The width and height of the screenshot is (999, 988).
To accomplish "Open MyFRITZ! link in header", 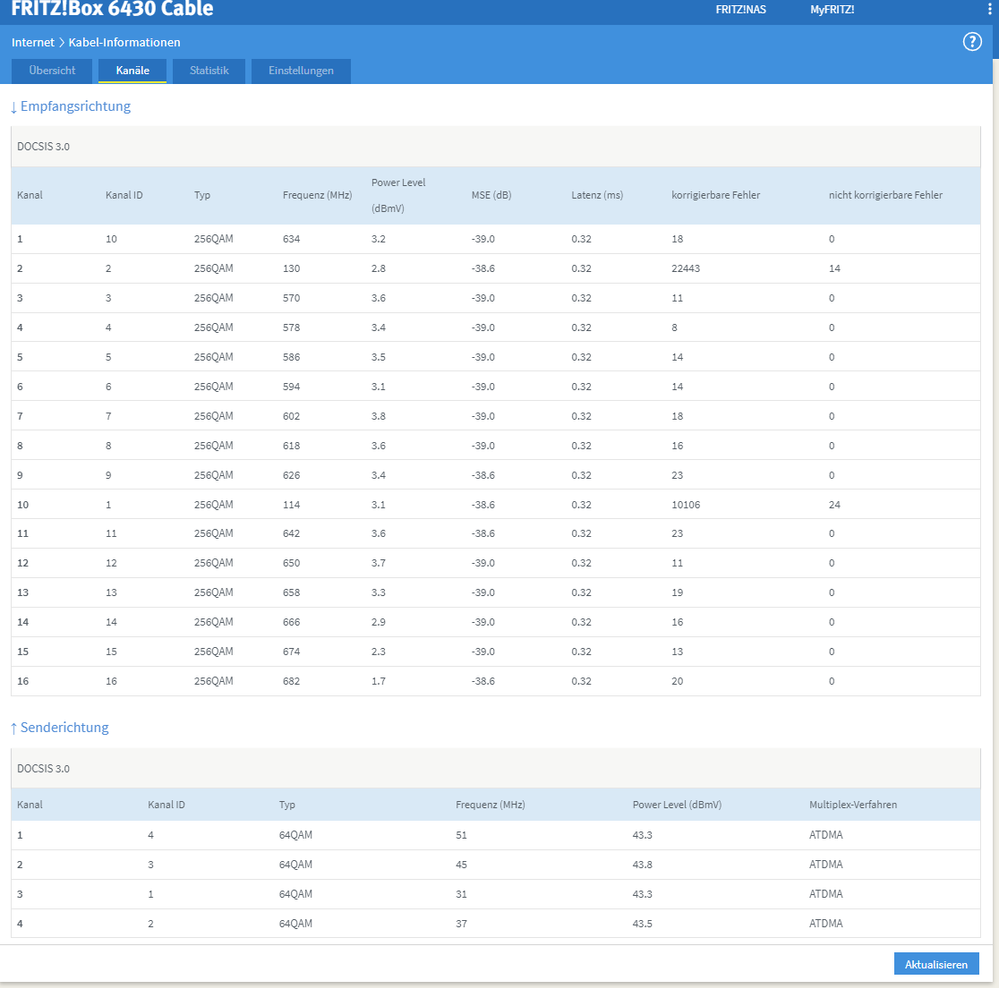I will click(x=832, y=10).
